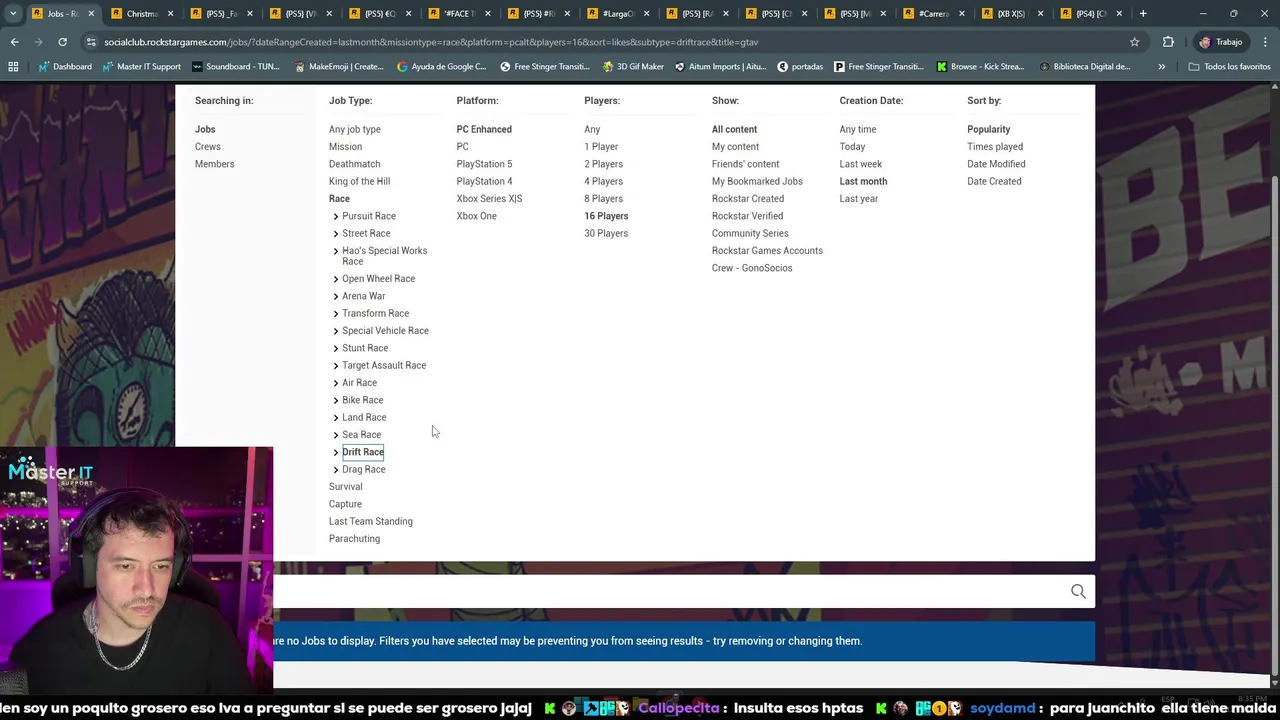Open the browser extensions puzzle icon

point(1168,42)
